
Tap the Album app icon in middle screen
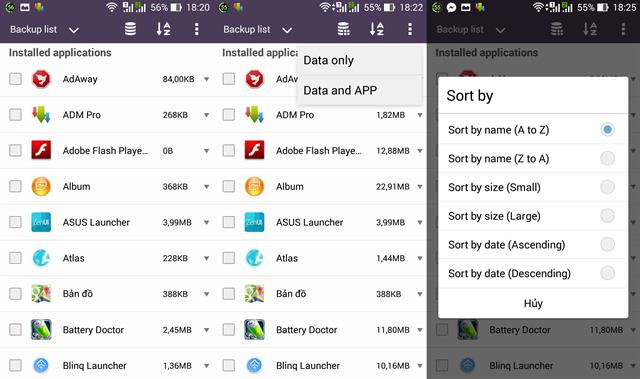pyautogui.click(x=255, y=186)
